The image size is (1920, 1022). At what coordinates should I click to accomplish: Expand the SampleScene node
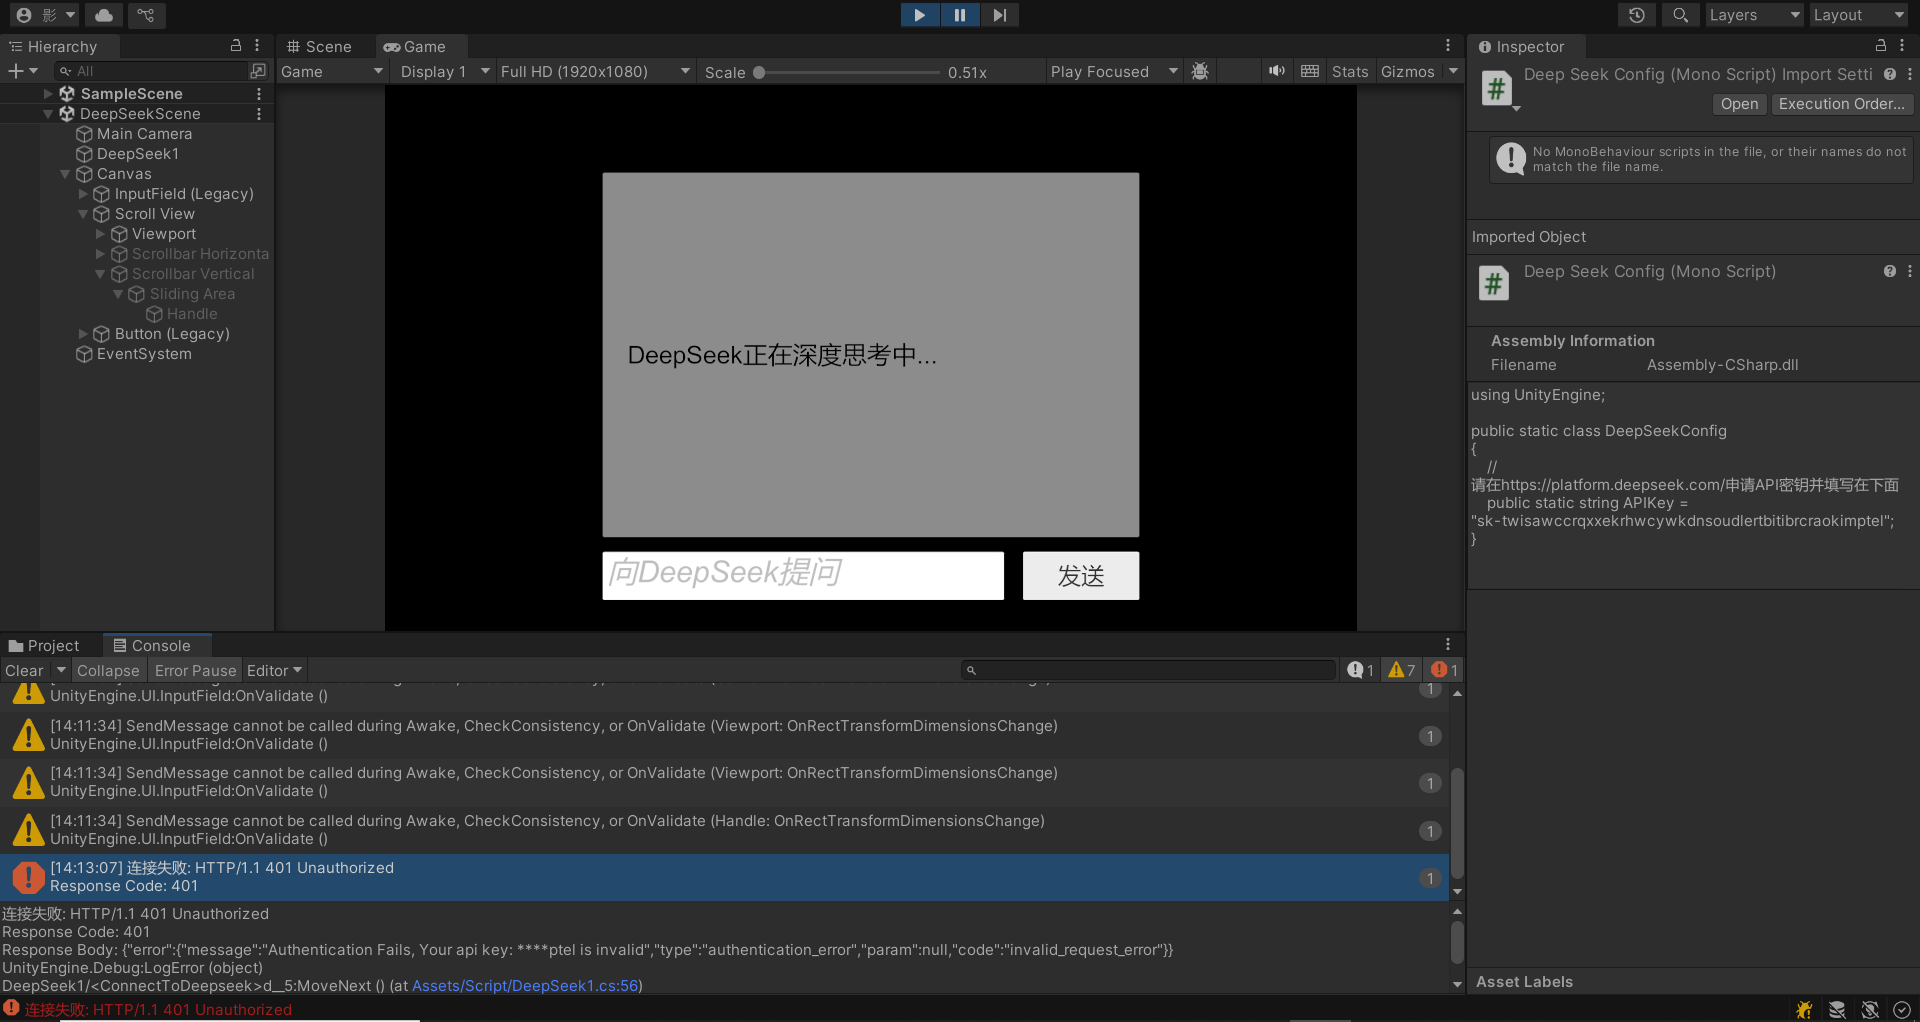coord(48,94)
